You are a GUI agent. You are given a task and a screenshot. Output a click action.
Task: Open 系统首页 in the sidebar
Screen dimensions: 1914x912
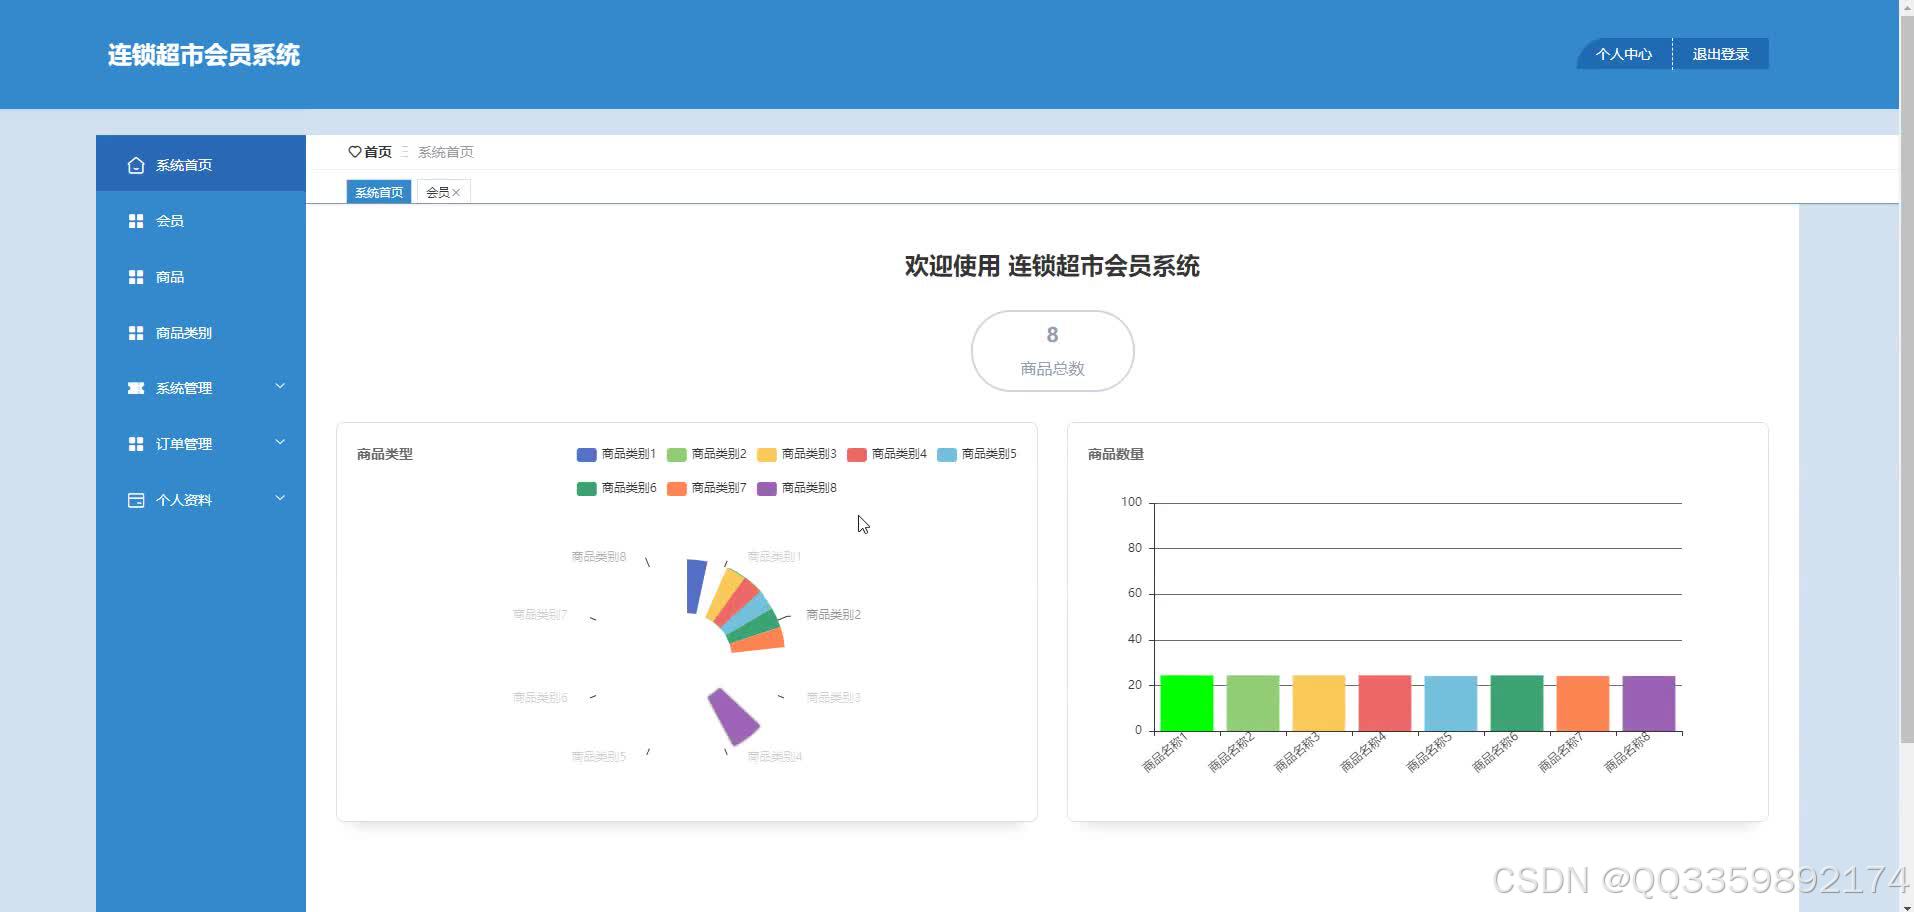tap(201, 163)
